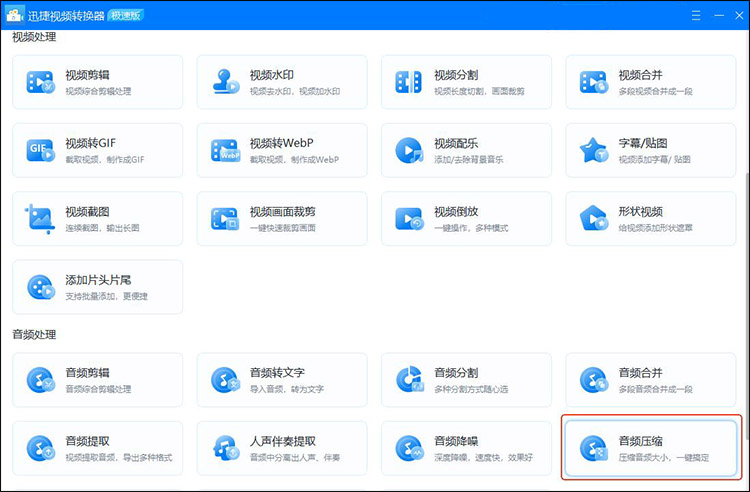750x492 pixels.
Task: Open 添加片头片尾 intro/outro tool
Action: coord(98,287)
